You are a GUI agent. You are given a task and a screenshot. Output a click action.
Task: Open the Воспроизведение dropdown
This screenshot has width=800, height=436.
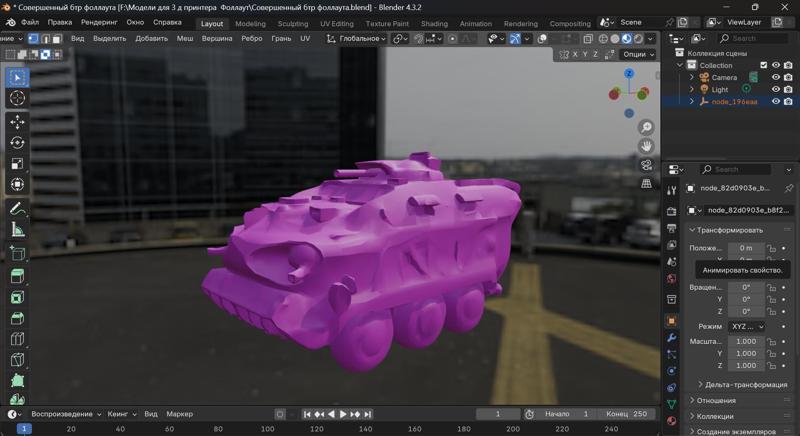66,414
